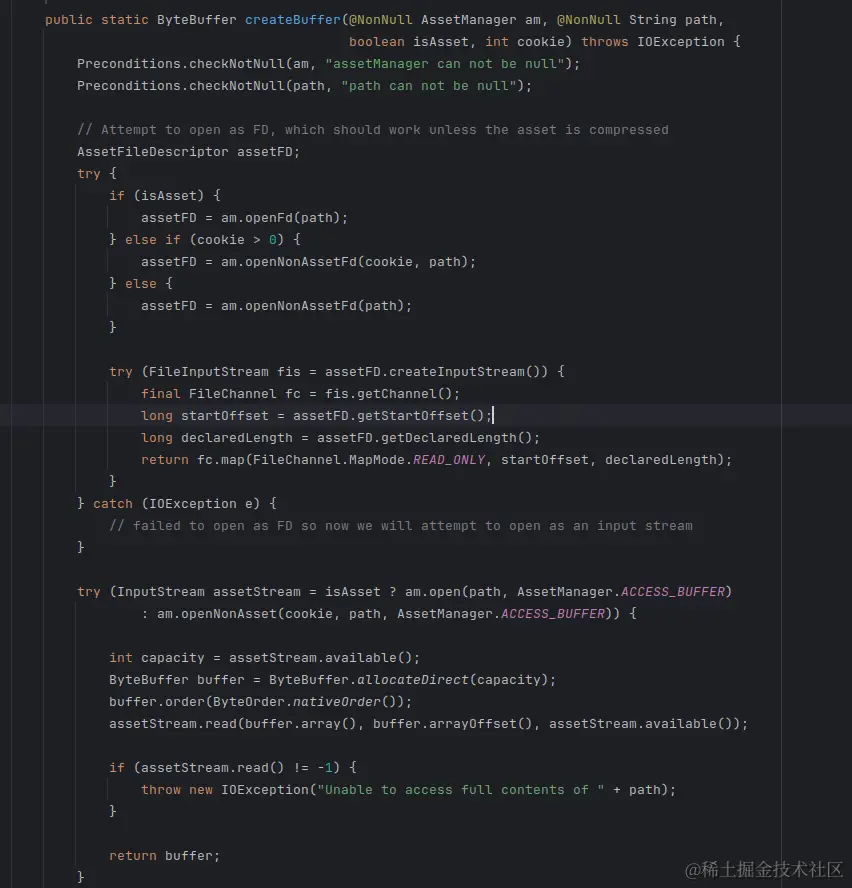The width and height of the screenshot is (852, 888).
Task: Click the long declaredLength line
Action: 340,438
